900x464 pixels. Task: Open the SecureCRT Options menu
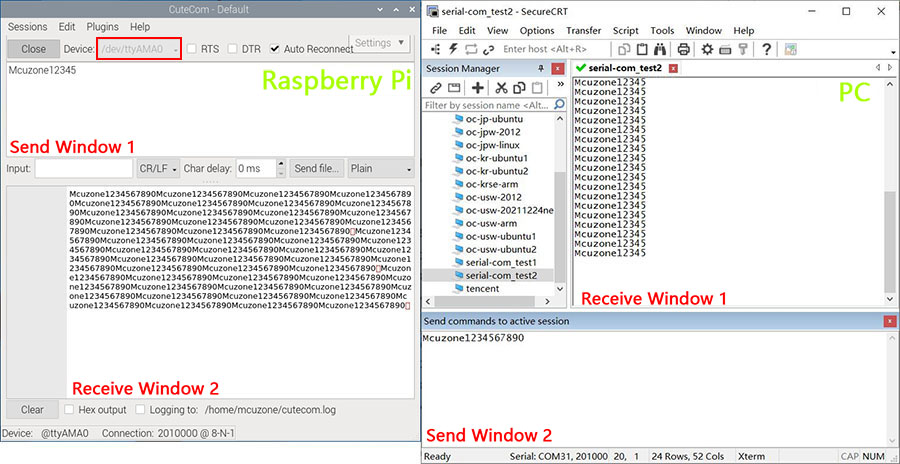[537, 30]
